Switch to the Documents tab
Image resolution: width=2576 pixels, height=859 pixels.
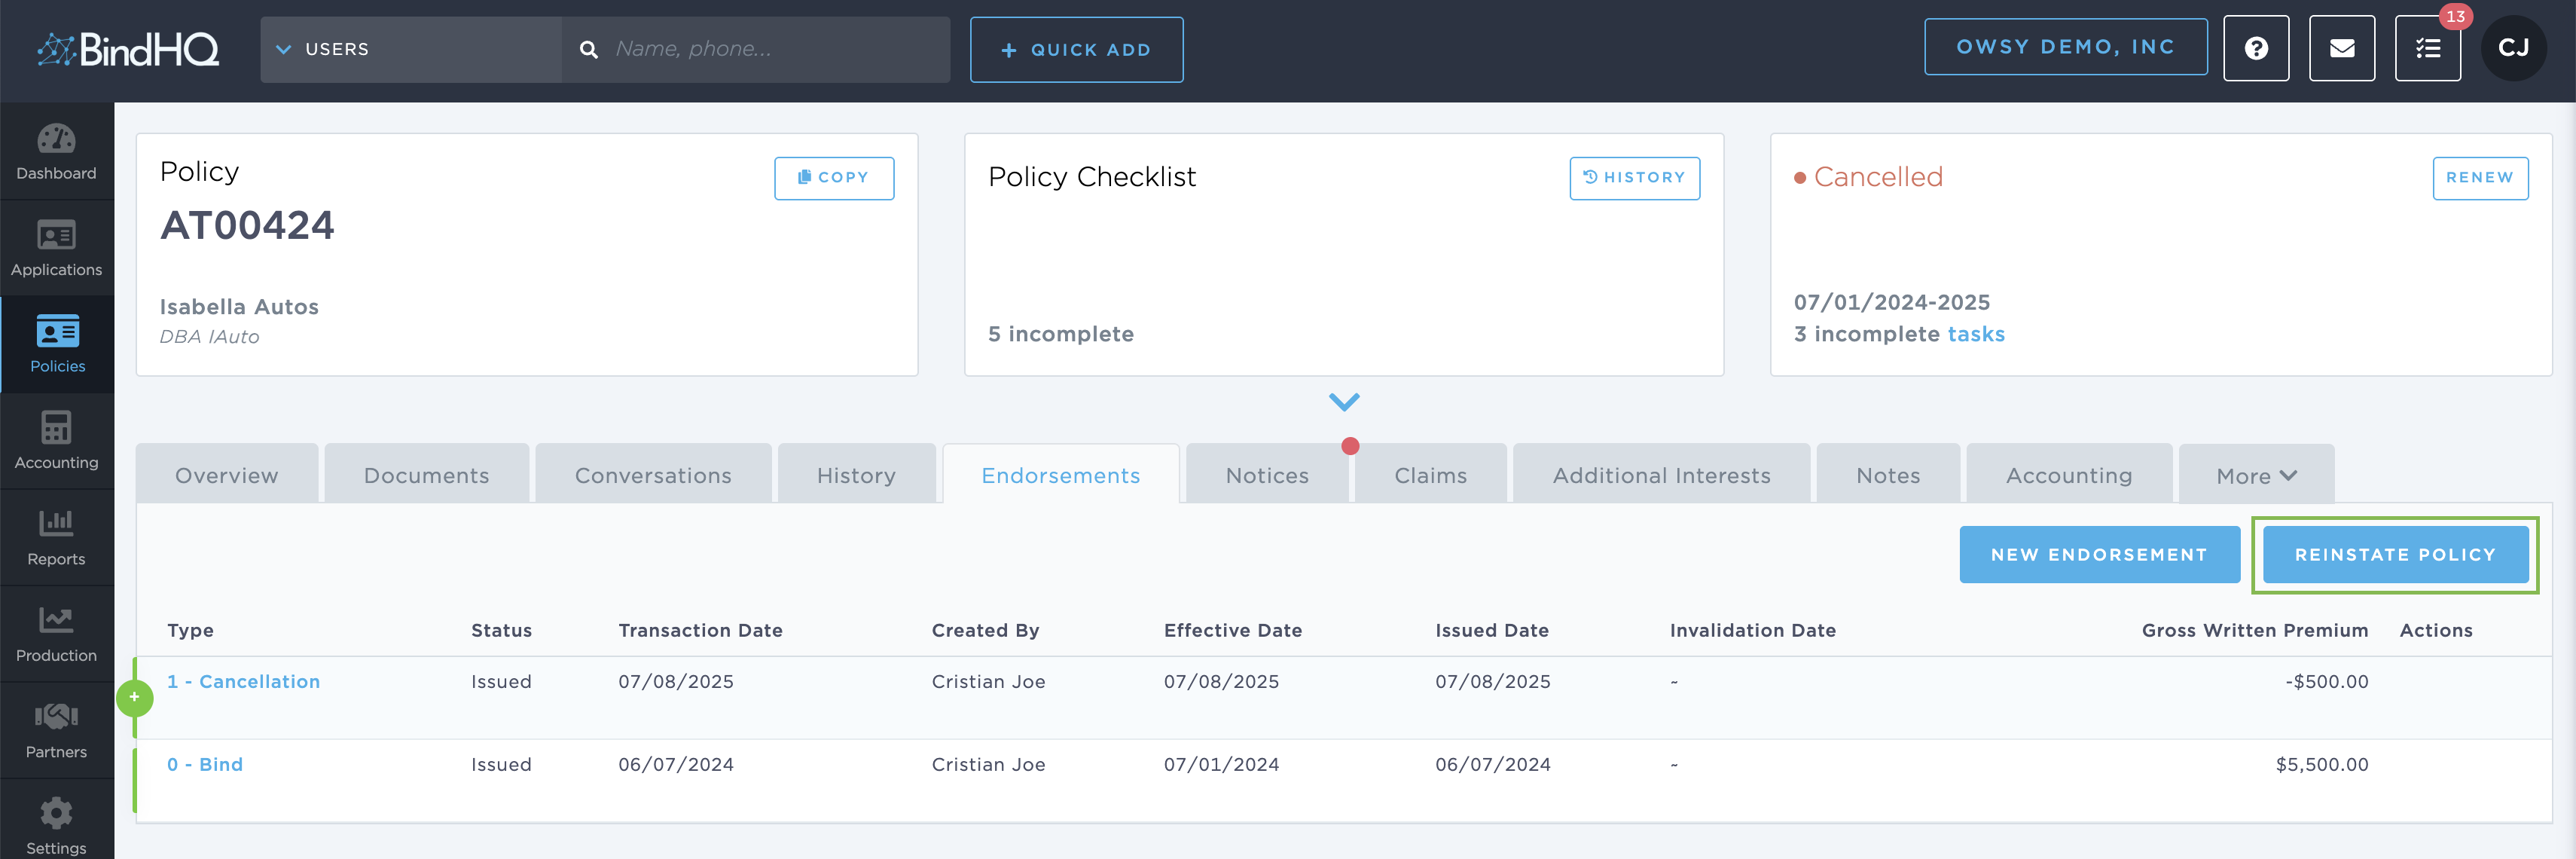click(426, 476)
